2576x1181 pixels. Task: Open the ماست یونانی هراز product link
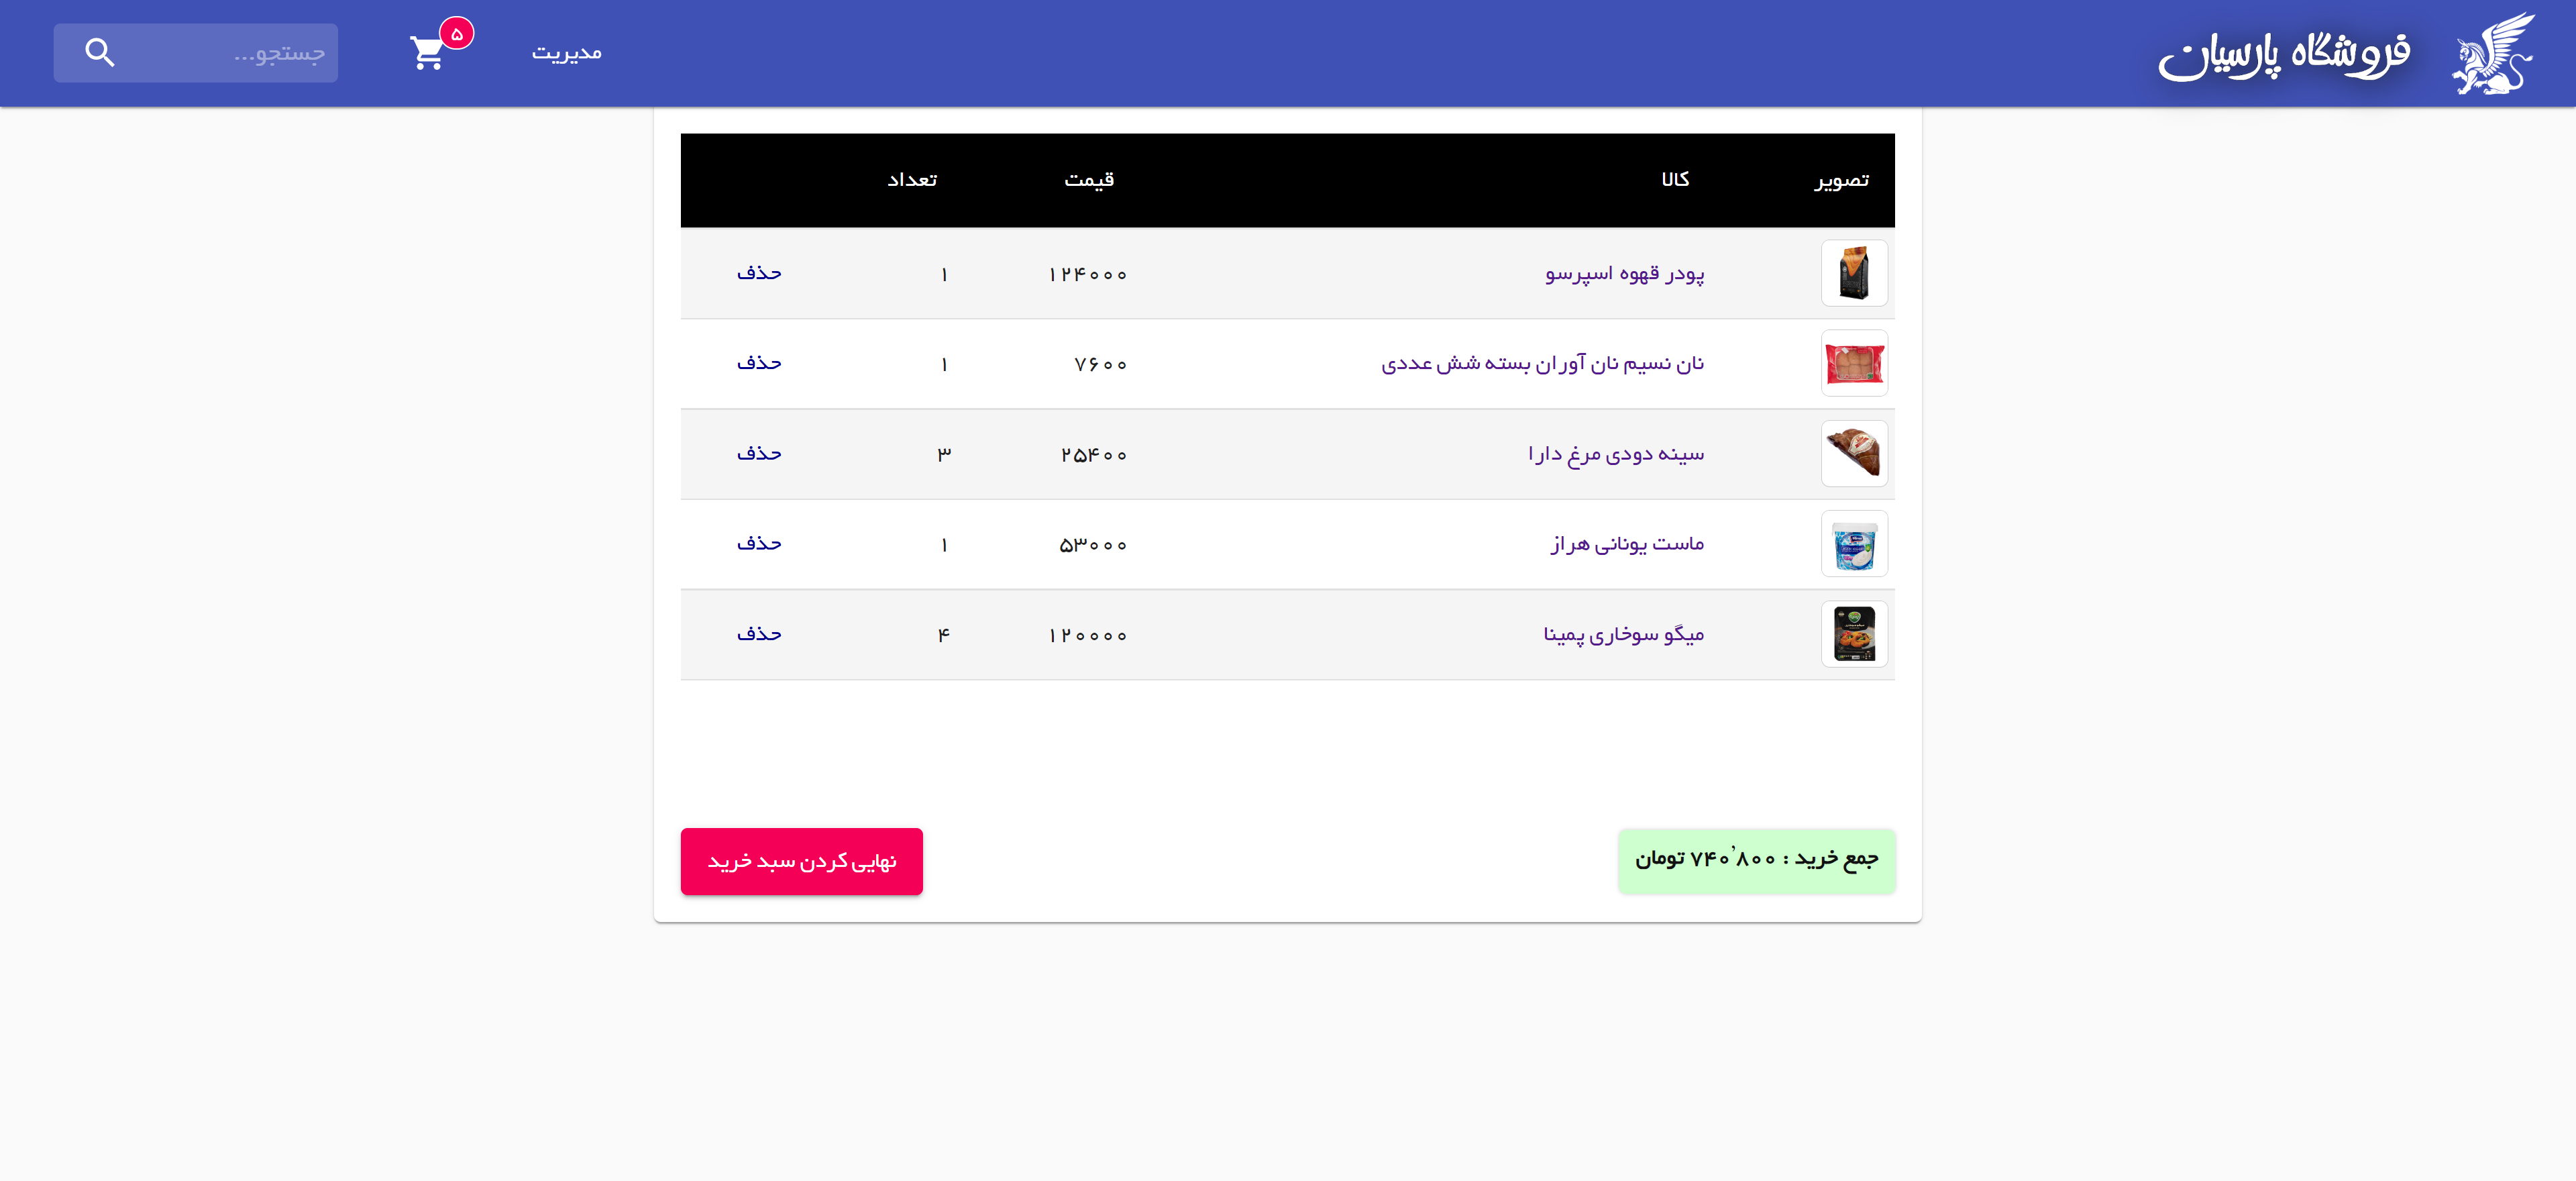click(x=1627, y=544)
